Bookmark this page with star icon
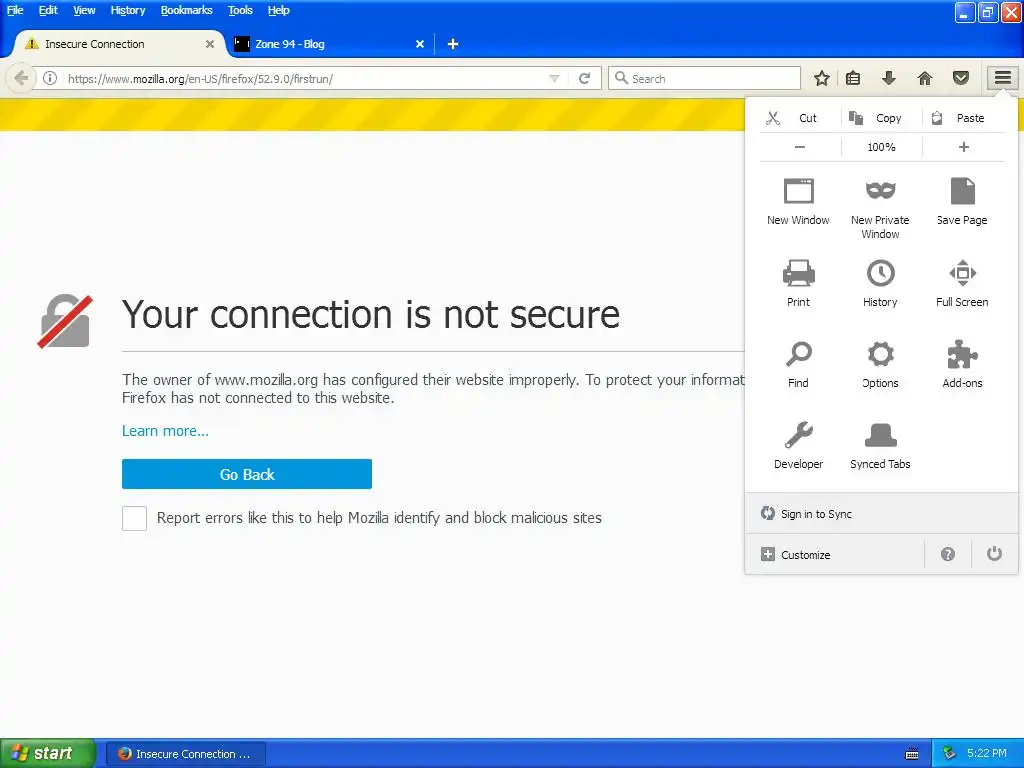The height and width of the screenshot is (768, 1024). pos(822,78)
